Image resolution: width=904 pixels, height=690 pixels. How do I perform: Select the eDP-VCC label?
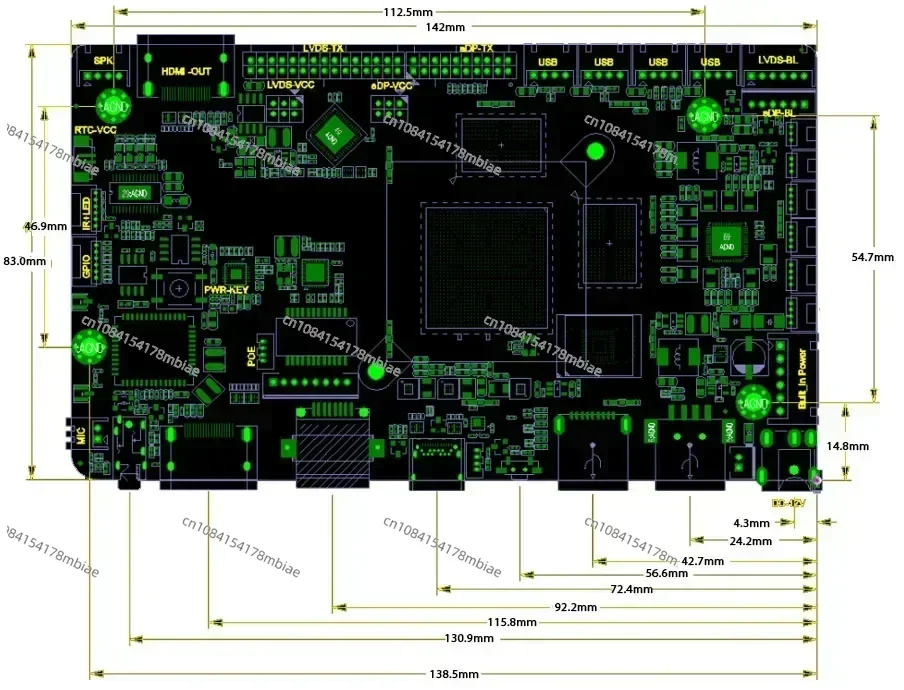click(x=391, y=86)
